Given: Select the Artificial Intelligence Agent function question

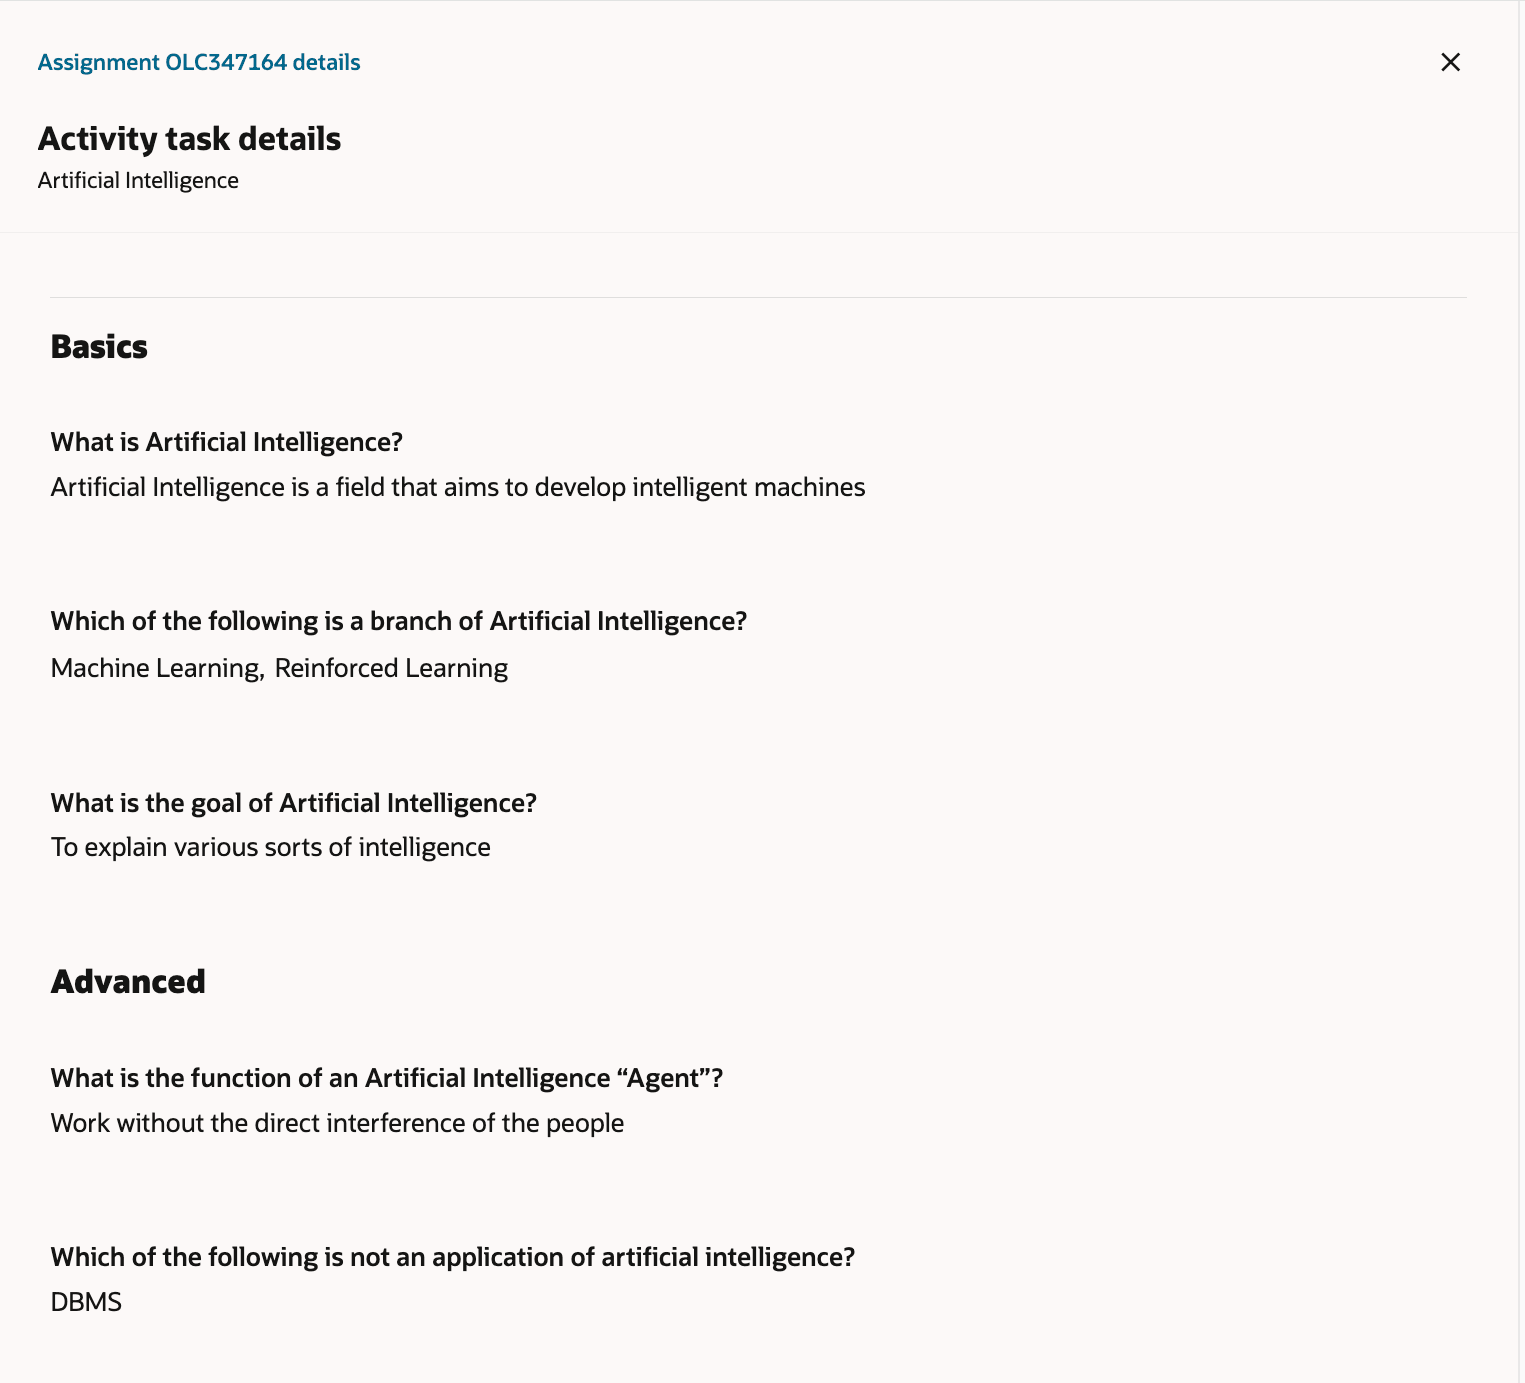Looking at the screenshot, I should (387, 1078).
